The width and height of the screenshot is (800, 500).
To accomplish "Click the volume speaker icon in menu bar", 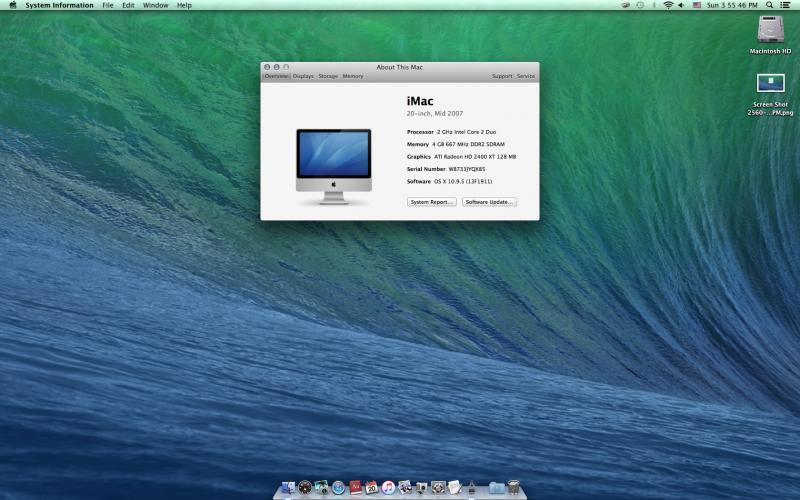I will point(681,5).
